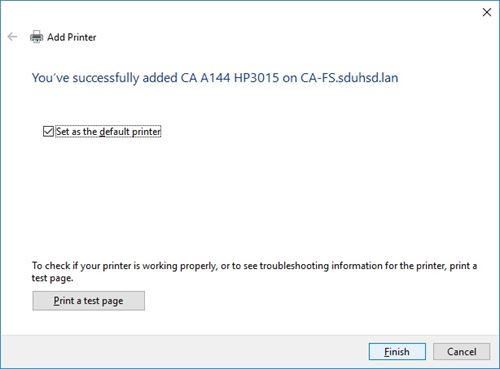500x369 pixels.
Task: Finish the Add Printer wizard
Action: pyautogui.click(x=397, y=352)
